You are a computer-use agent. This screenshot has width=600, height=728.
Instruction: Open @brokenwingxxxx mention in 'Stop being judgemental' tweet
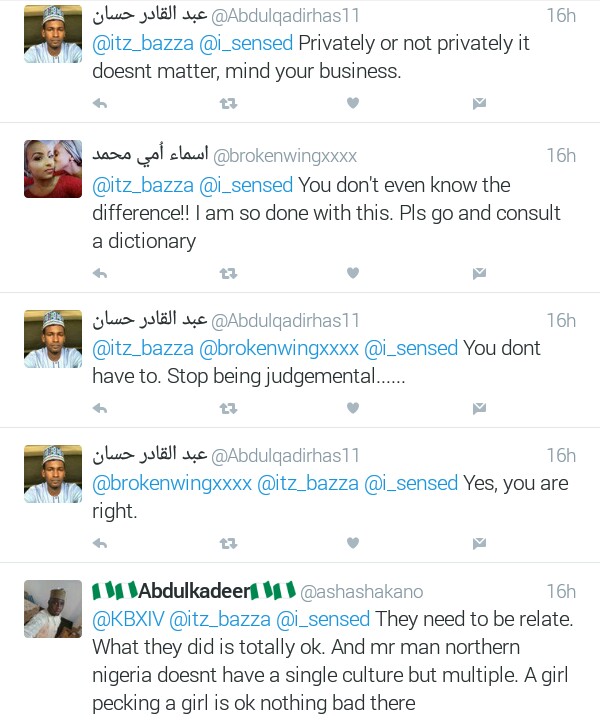279,348
